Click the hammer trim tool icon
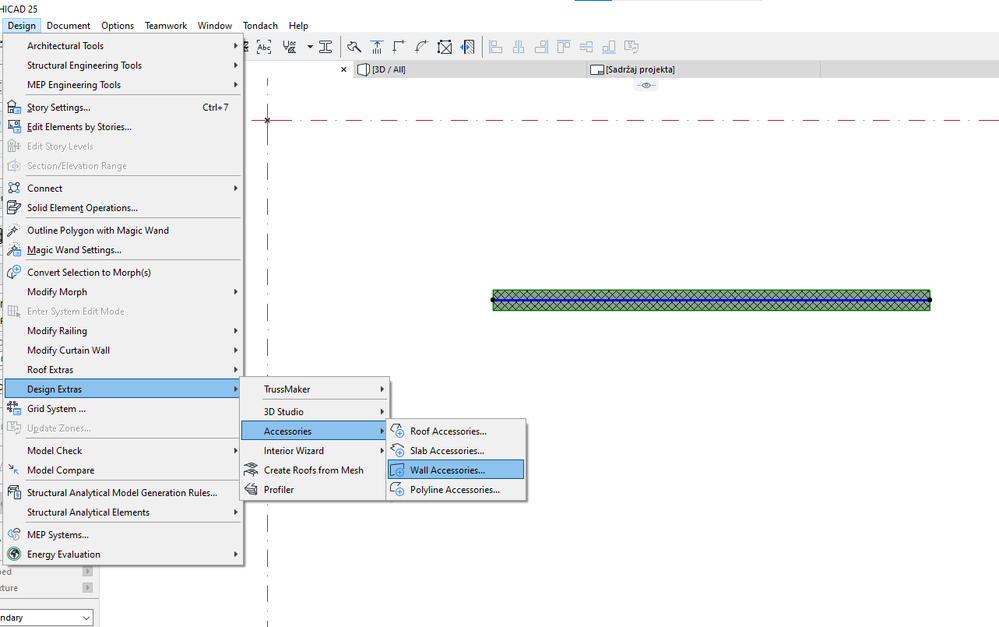Viewport: 999px width, 627px height. [354, 47]
